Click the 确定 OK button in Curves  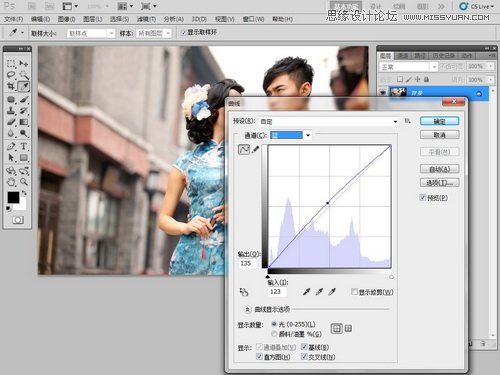439,121
